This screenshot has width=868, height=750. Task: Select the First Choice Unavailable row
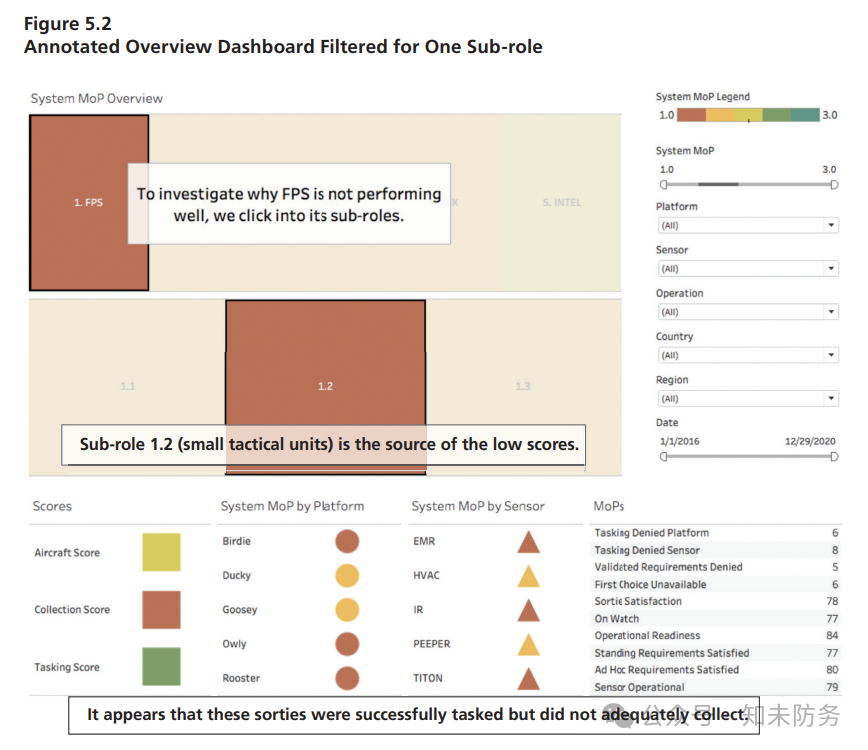[x=716, y=585]
